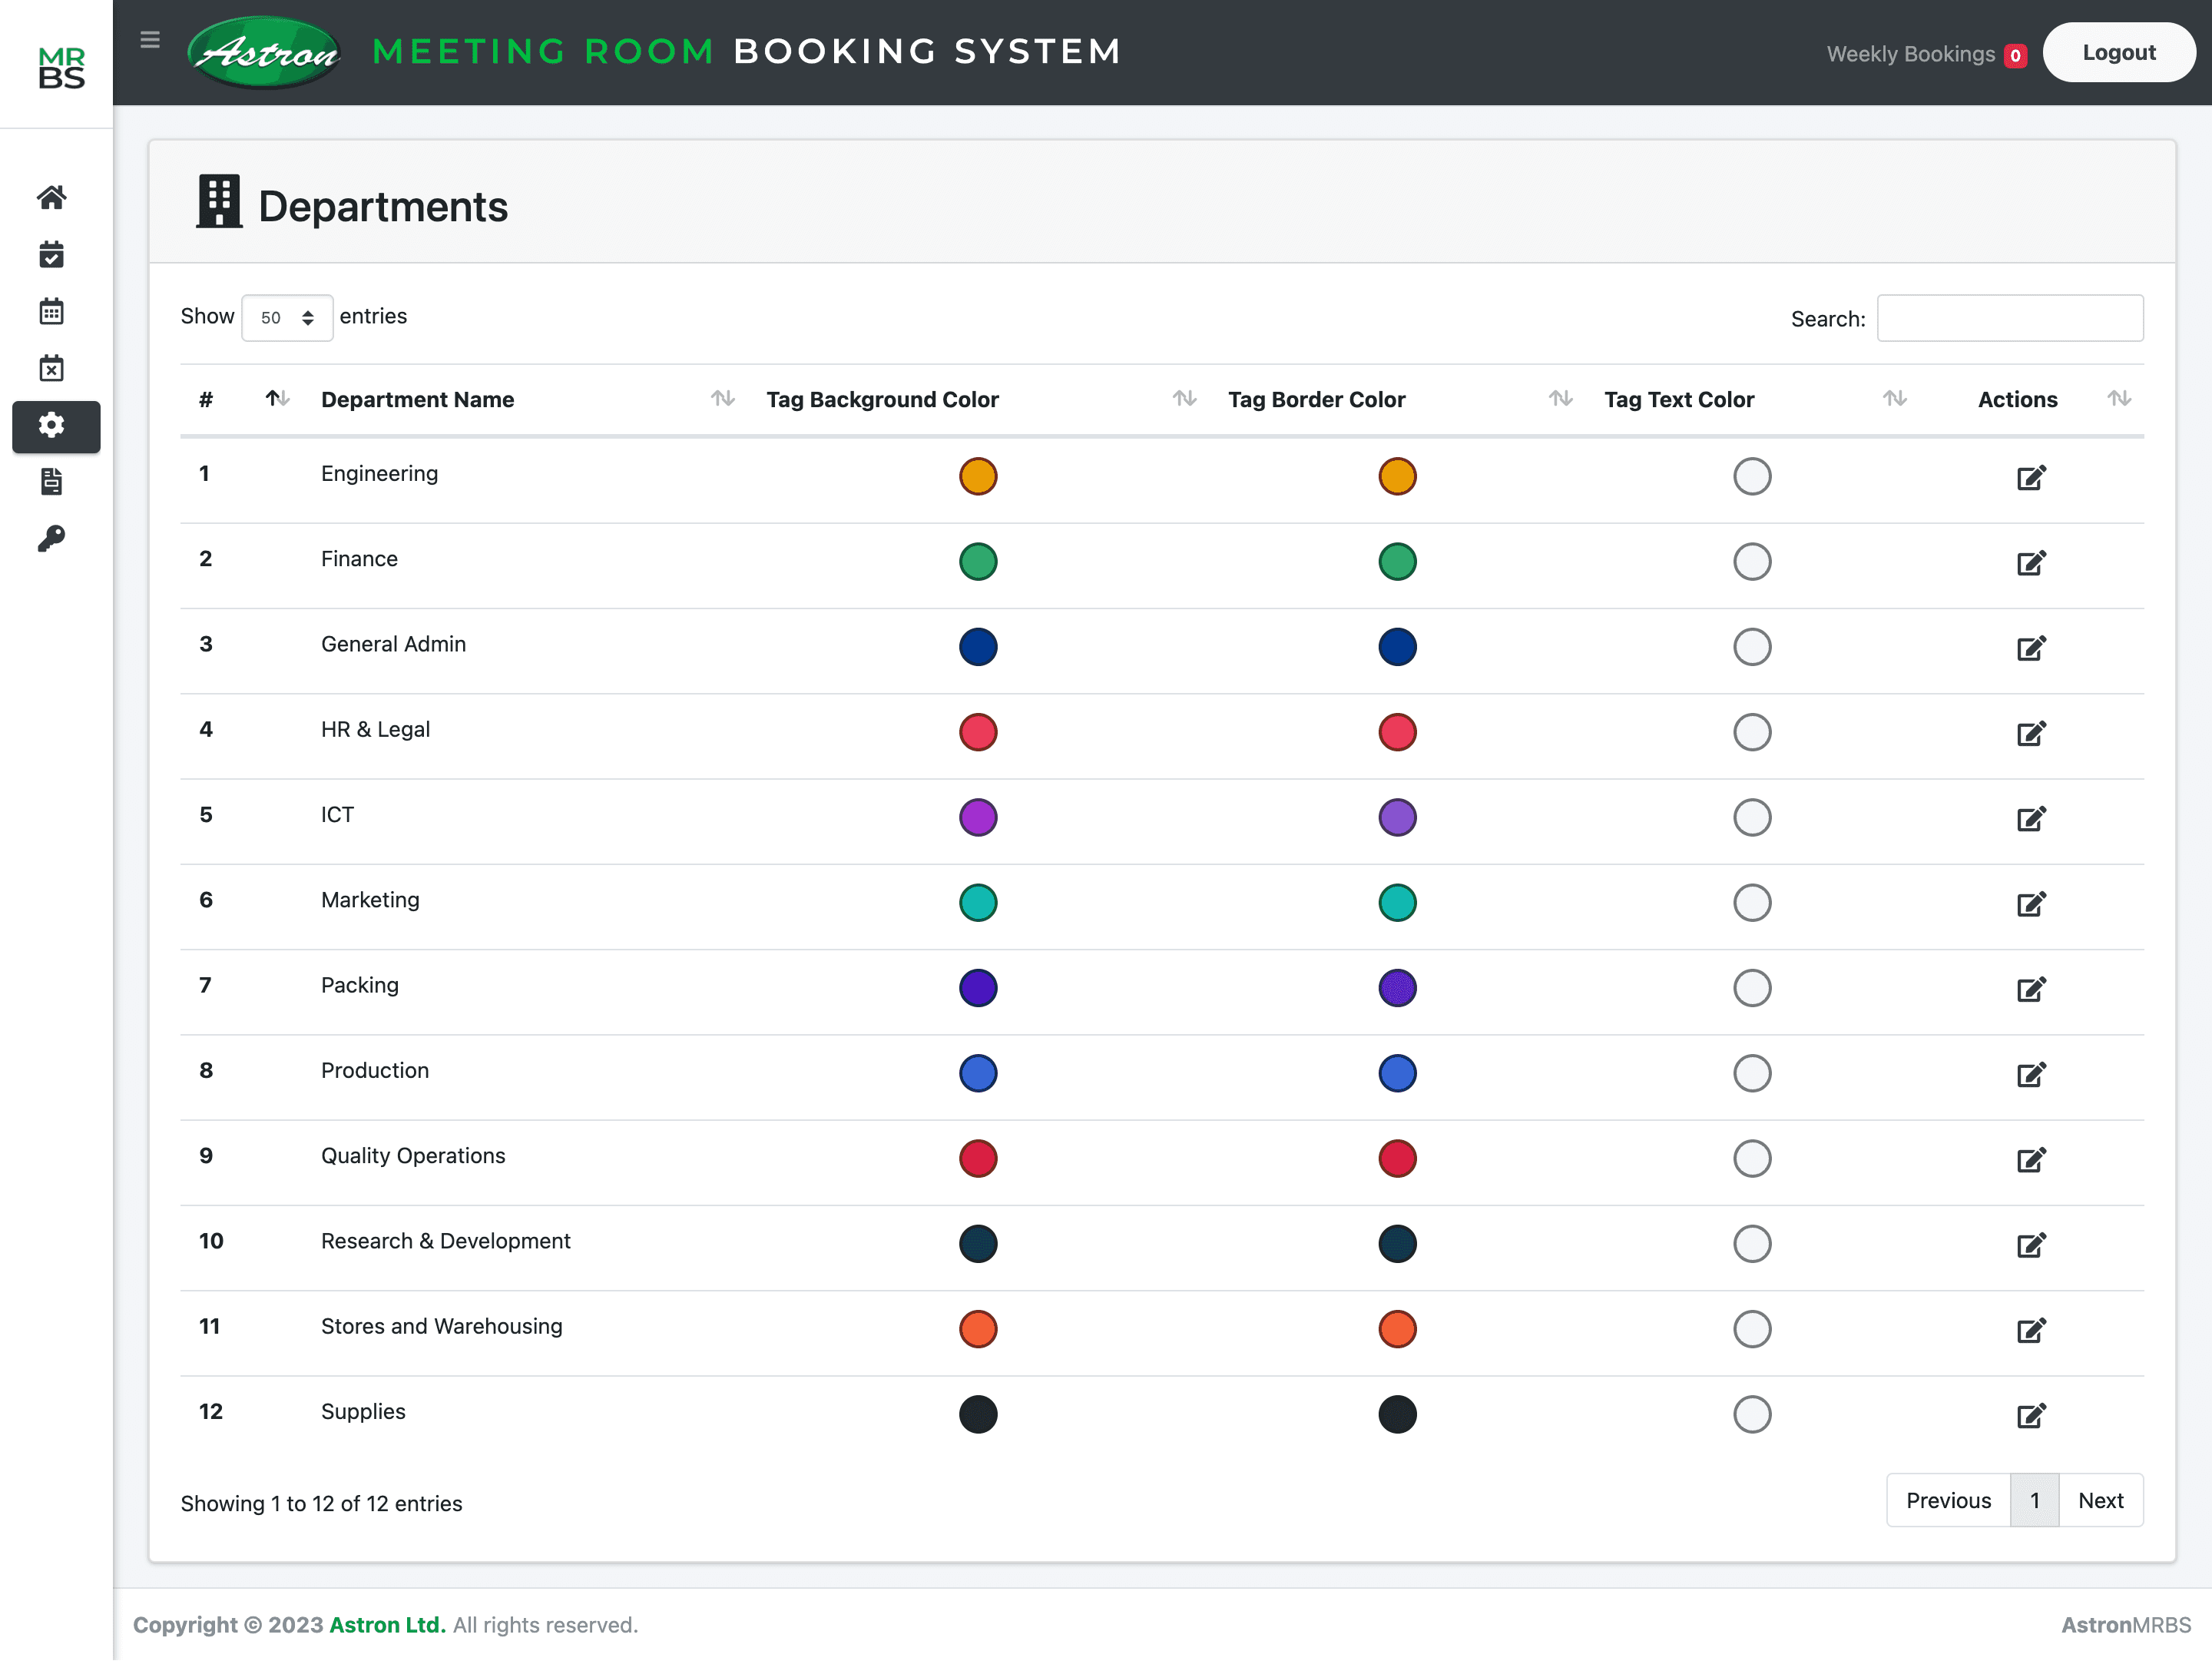Click ICT purple border color swatch

coord(1397,818)
